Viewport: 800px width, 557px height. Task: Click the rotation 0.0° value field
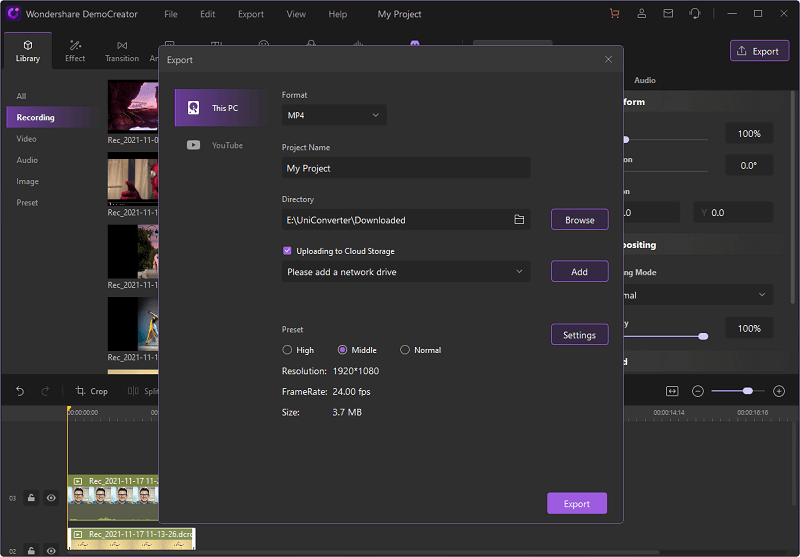[x=749, y=165]
